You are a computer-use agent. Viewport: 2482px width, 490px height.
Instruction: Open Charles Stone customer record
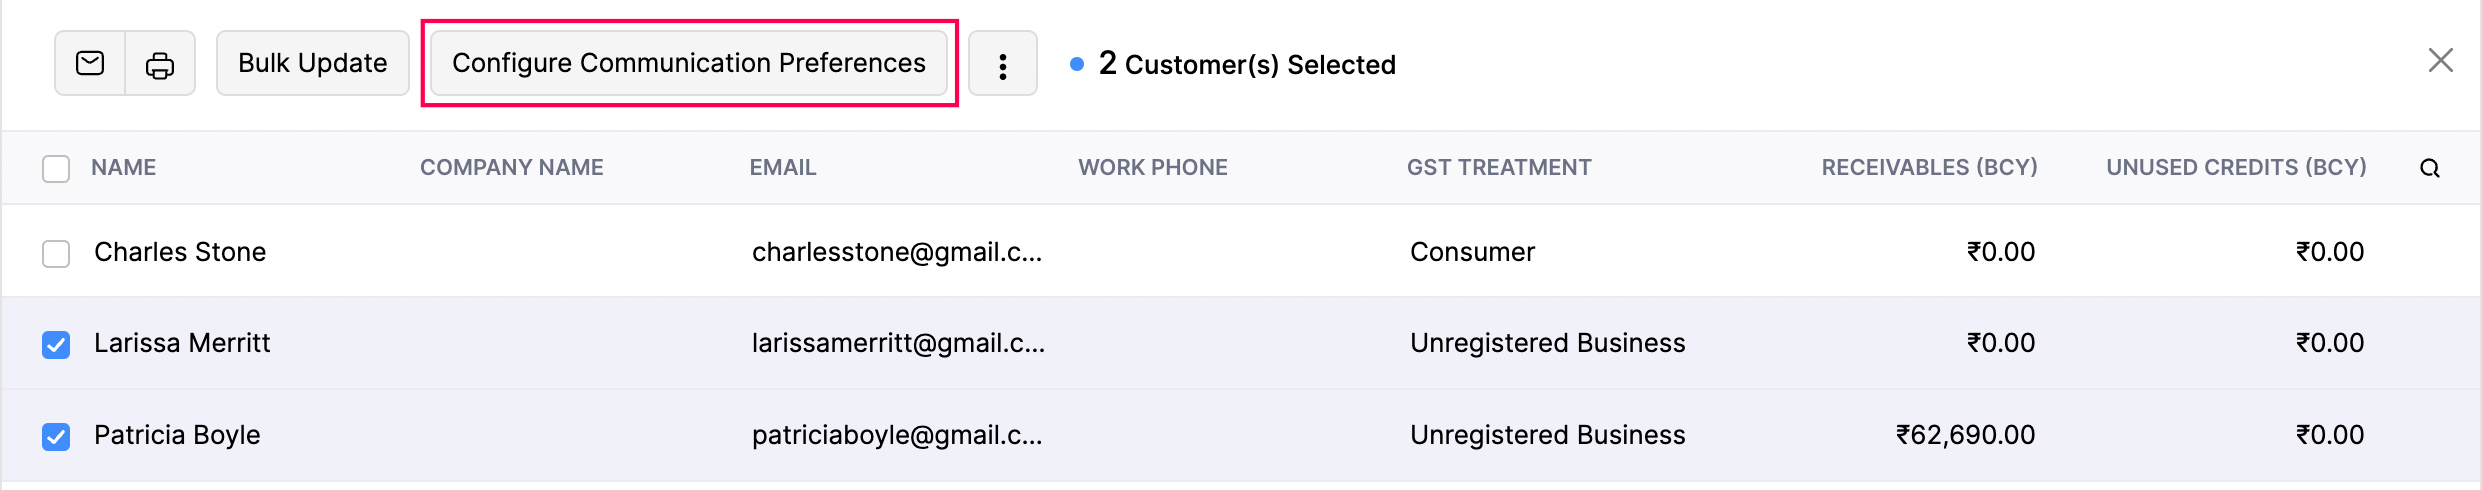(x=180, y=252)
